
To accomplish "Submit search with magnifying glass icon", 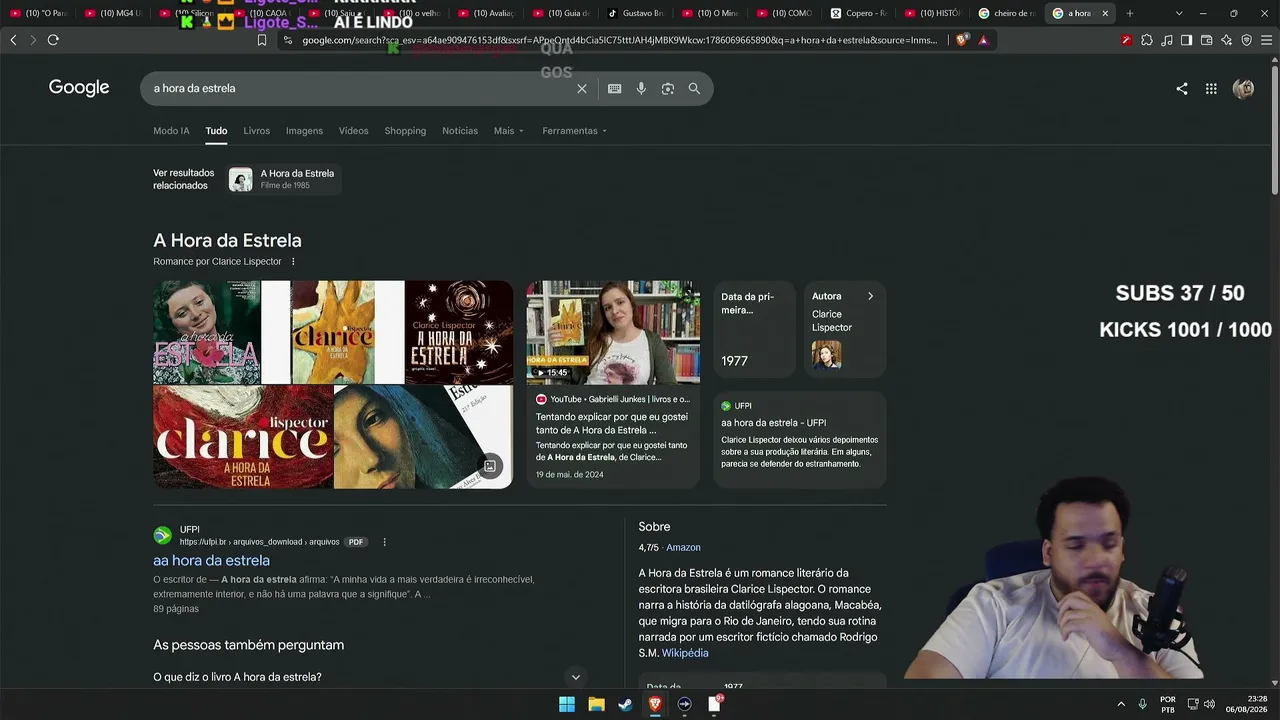I will point(694,88).
